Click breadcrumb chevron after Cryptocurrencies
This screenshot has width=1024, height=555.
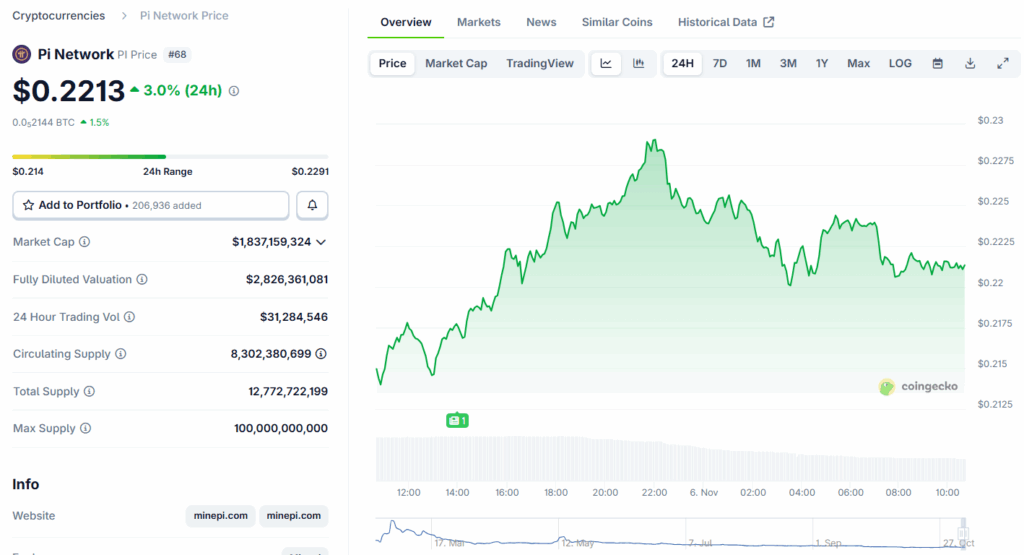124,16
